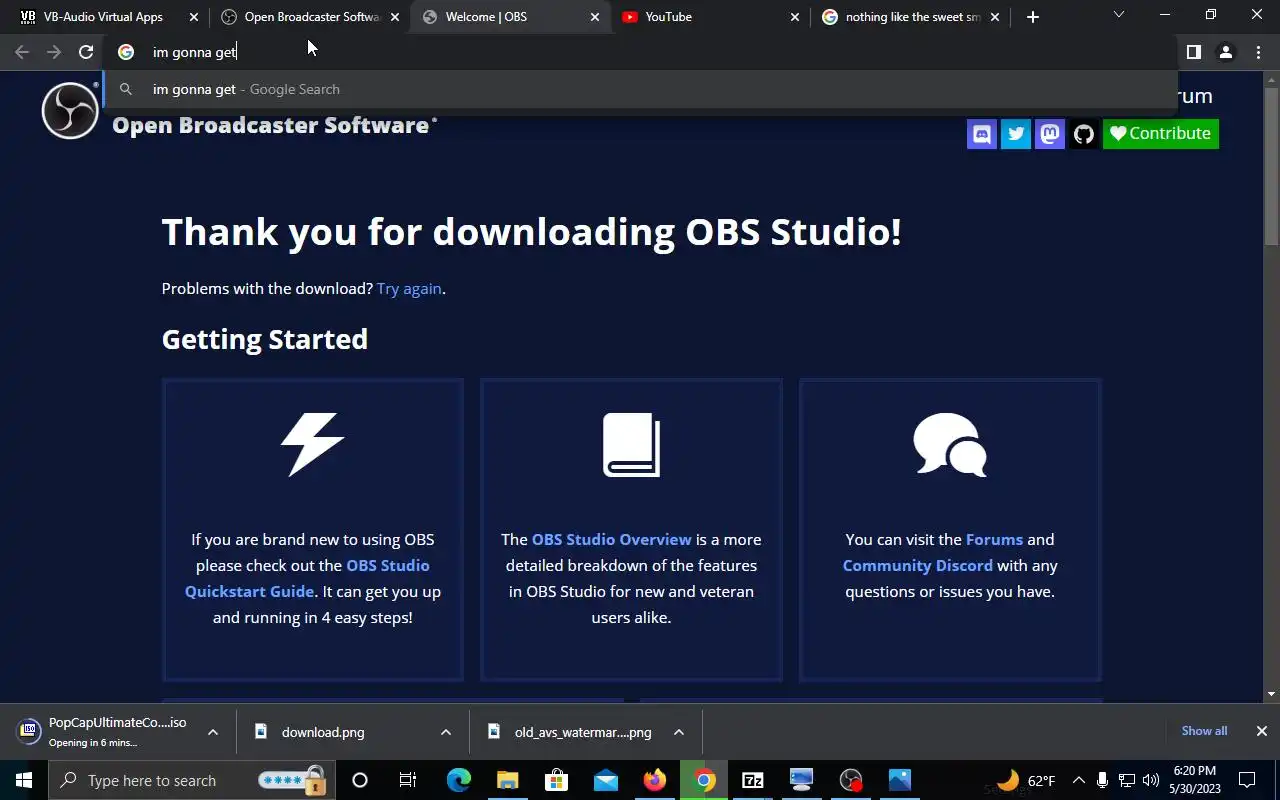Open Chrome side panel
Image resolution: width=1280 pixels, height=800 pixels.
coord(1193,52)
